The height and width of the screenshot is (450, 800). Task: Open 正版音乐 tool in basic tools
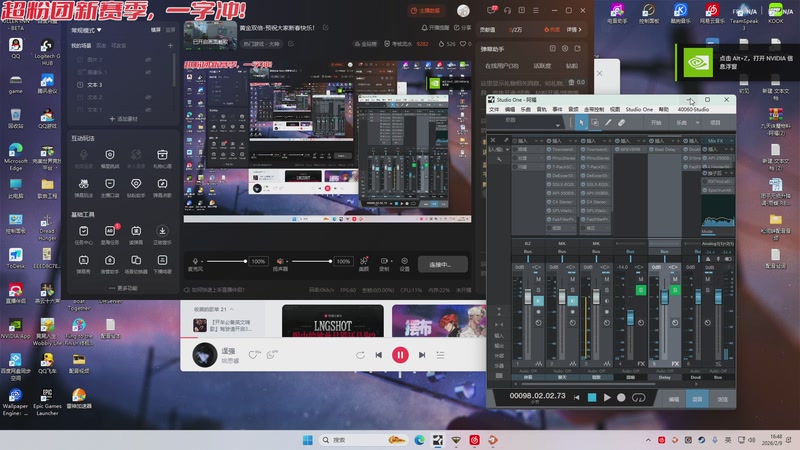click(x=162, y=235)
